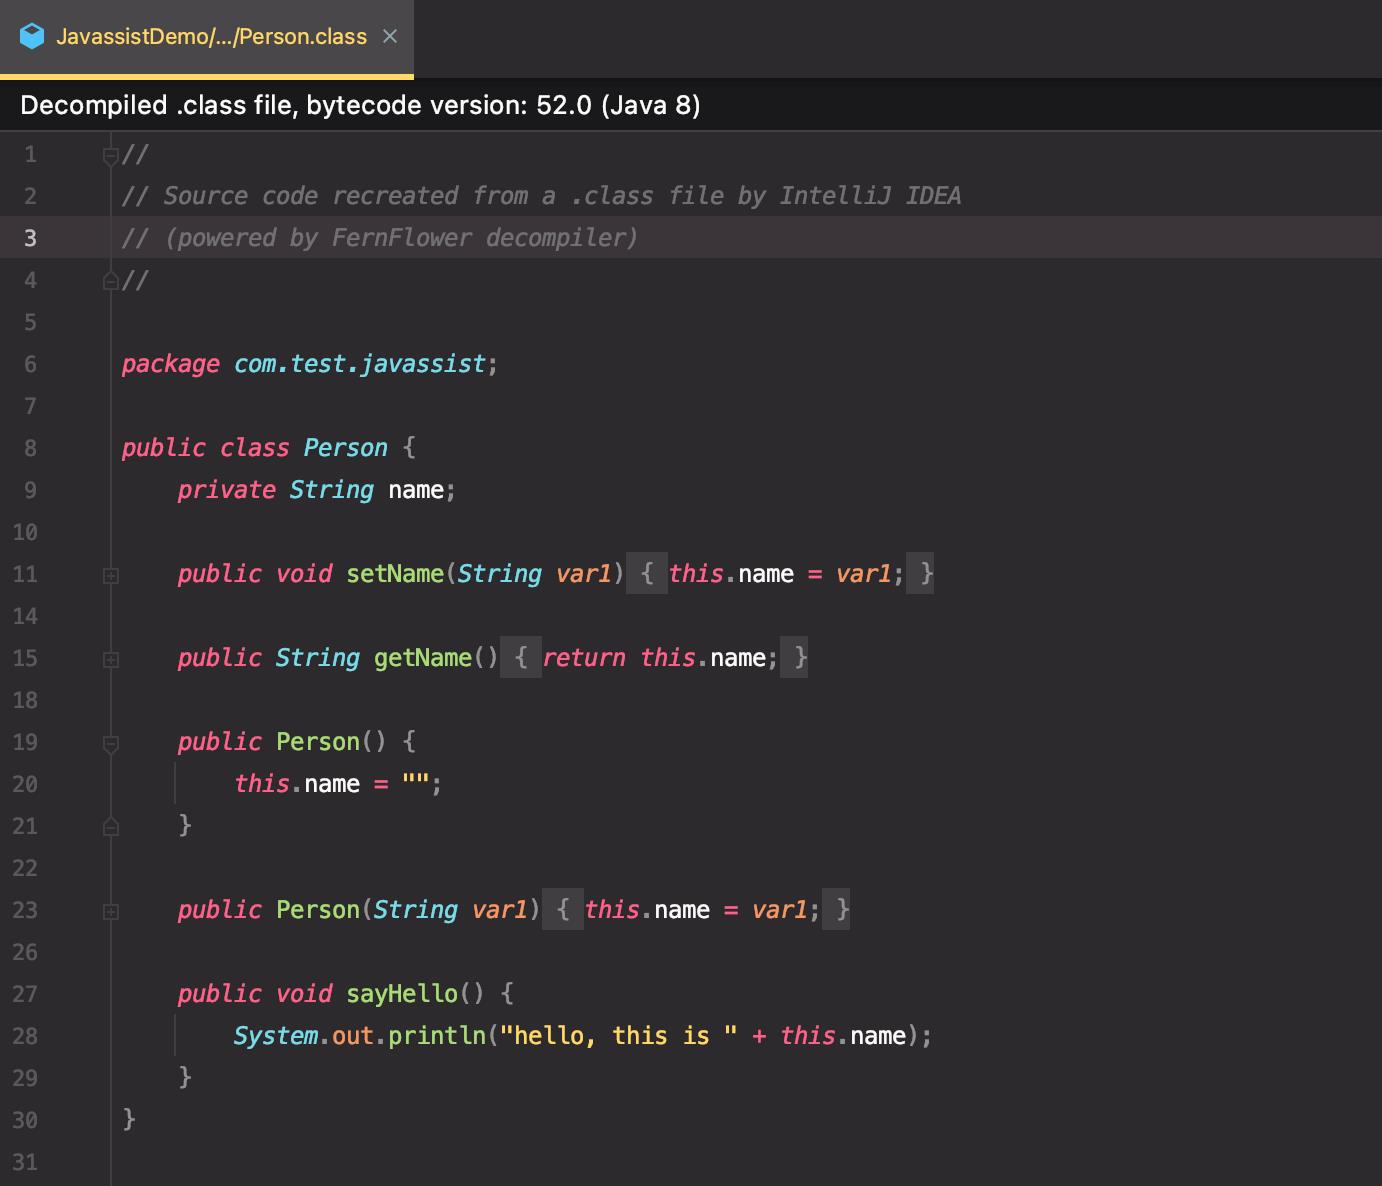Click 'out' field on line 28
The height and width of the screenshot is (1186, 1382).
pyautogui.click(x=353, y=1036)
